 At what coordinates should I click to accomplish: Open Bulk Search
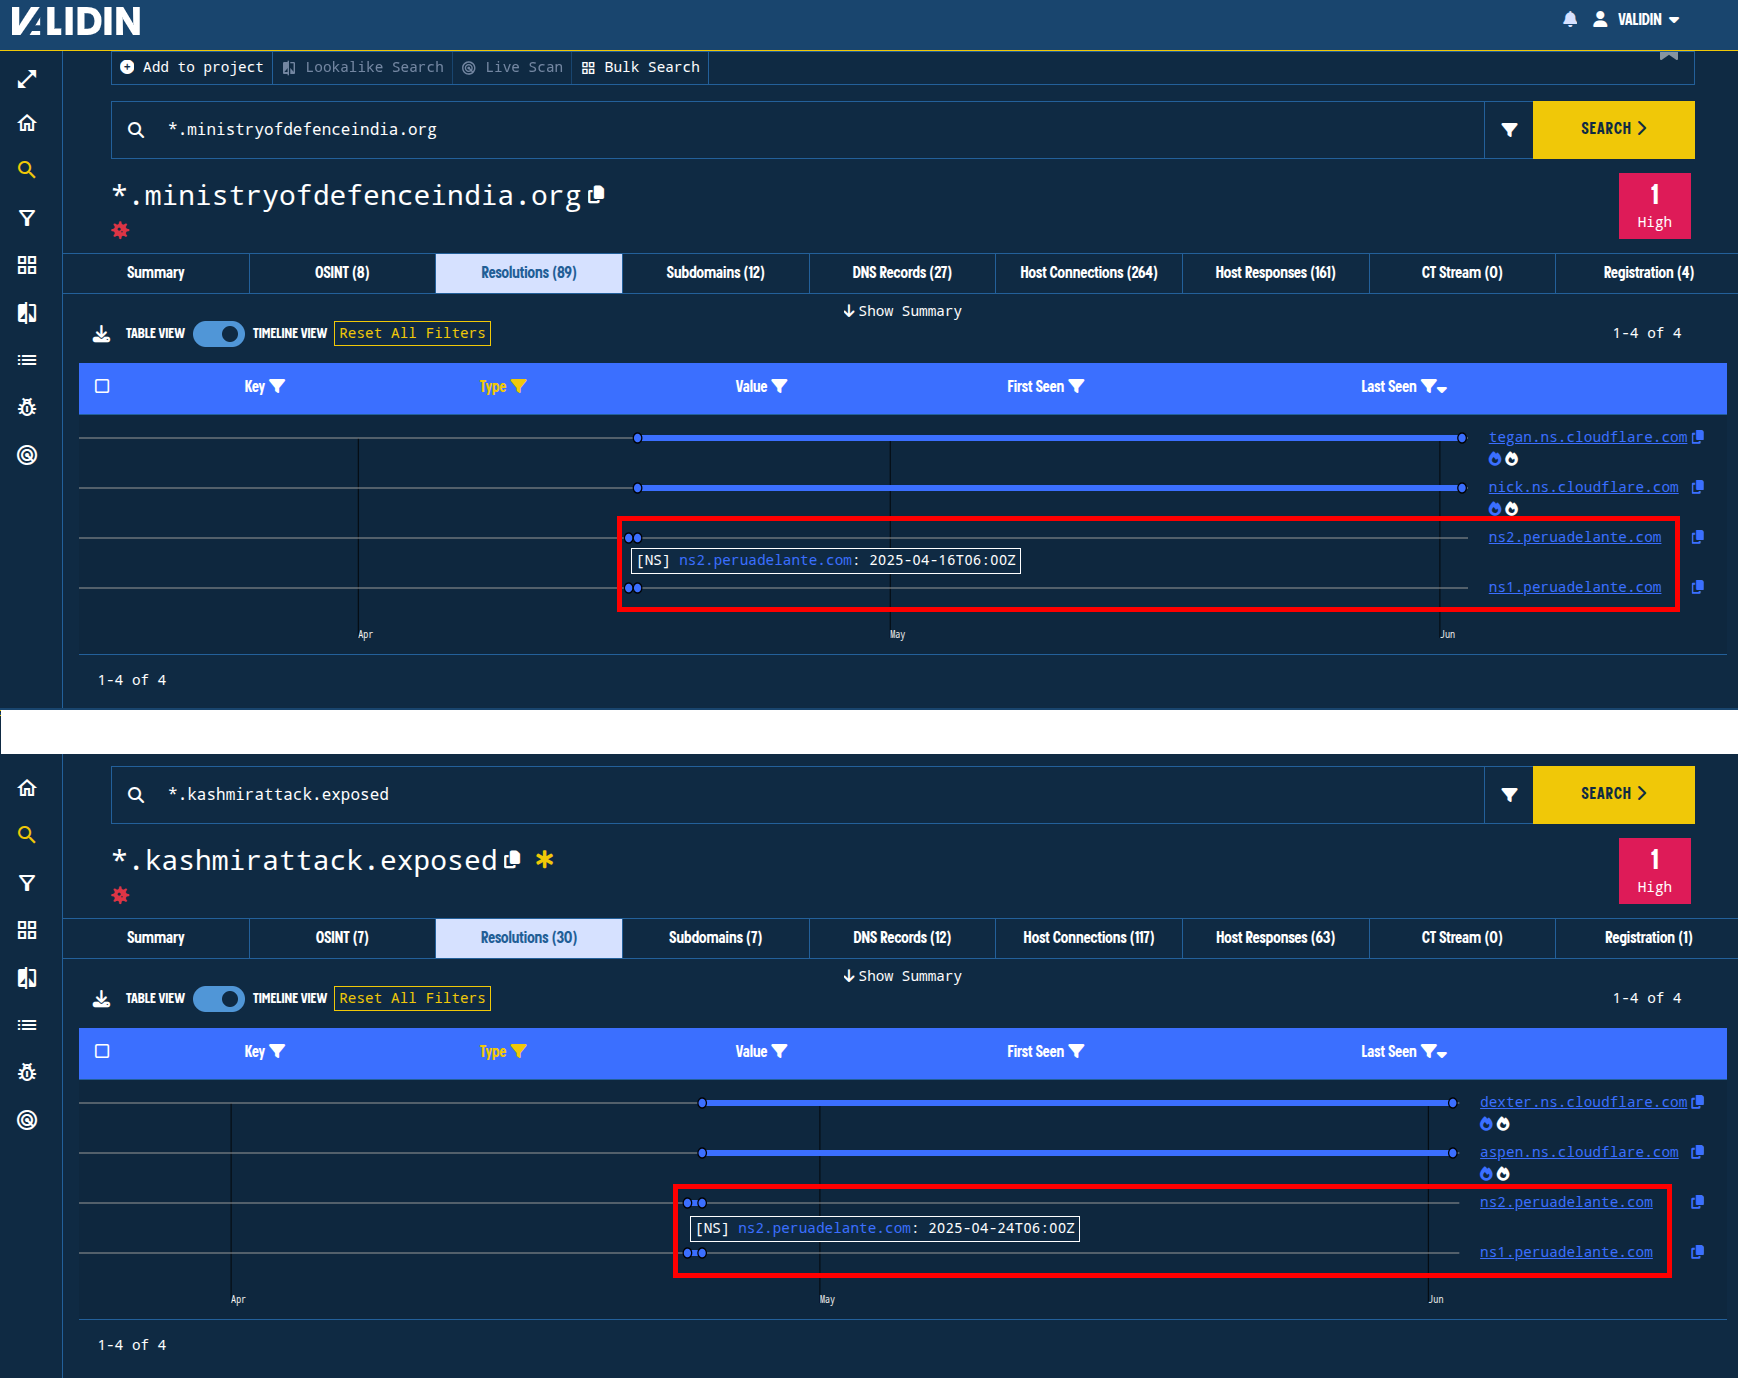click(x=641, y=67)
